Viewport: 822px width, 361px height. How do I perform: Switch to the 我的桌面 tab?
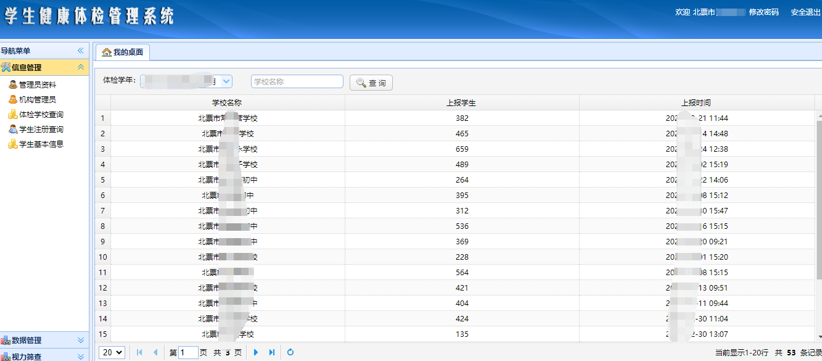click(x=123, y=52)
